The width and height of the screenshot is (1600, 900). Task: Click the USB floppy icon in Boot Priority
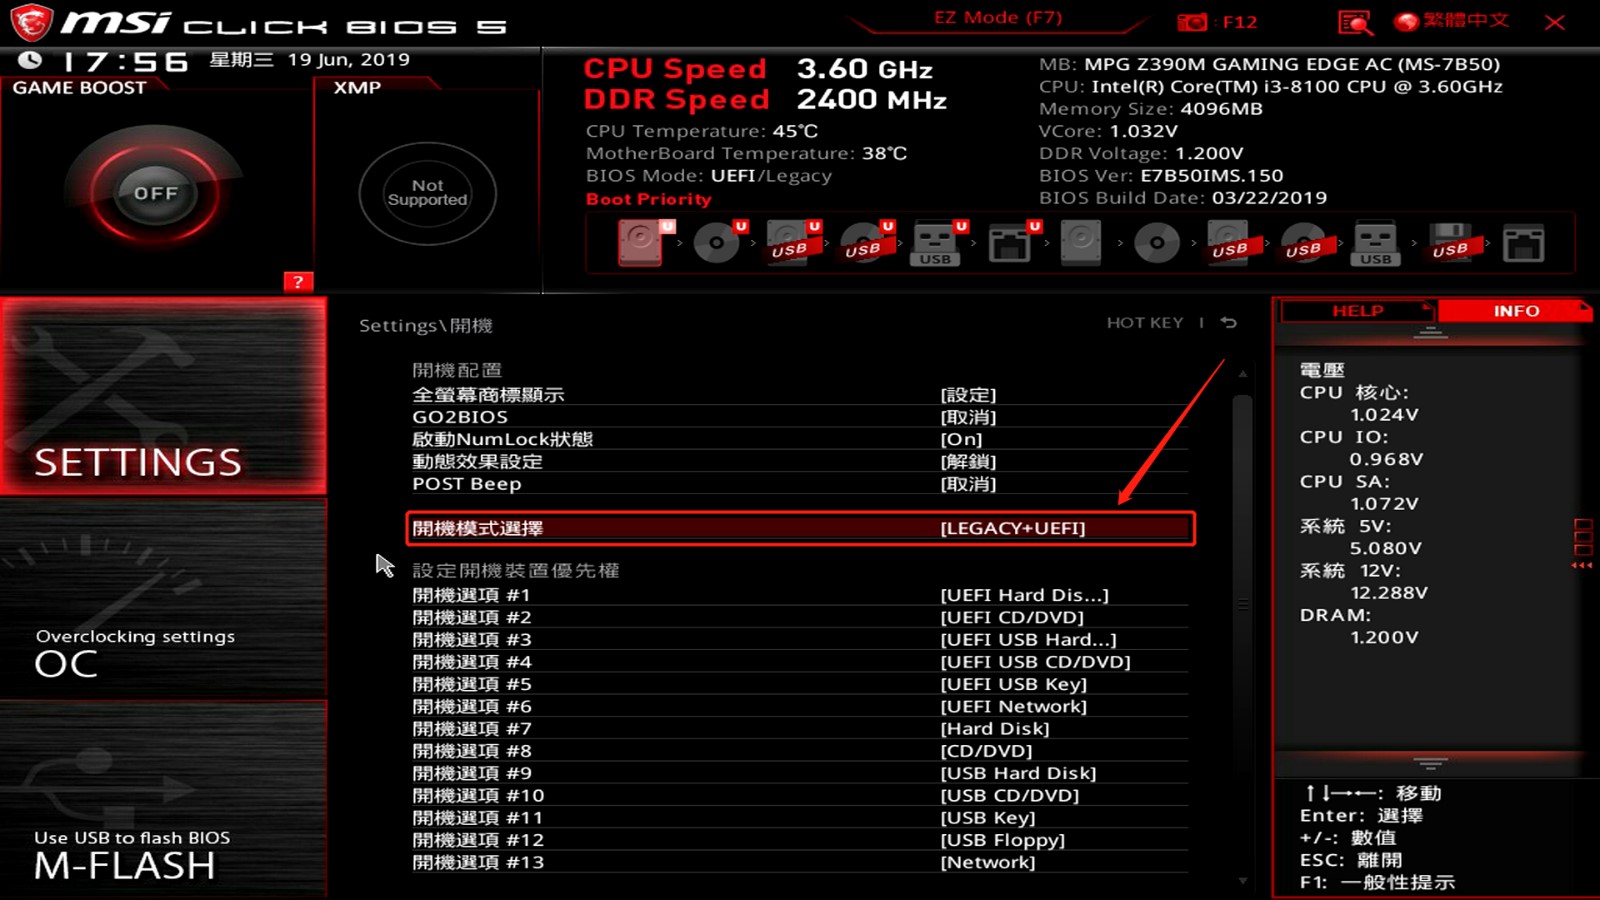[x=1450, y=240]
